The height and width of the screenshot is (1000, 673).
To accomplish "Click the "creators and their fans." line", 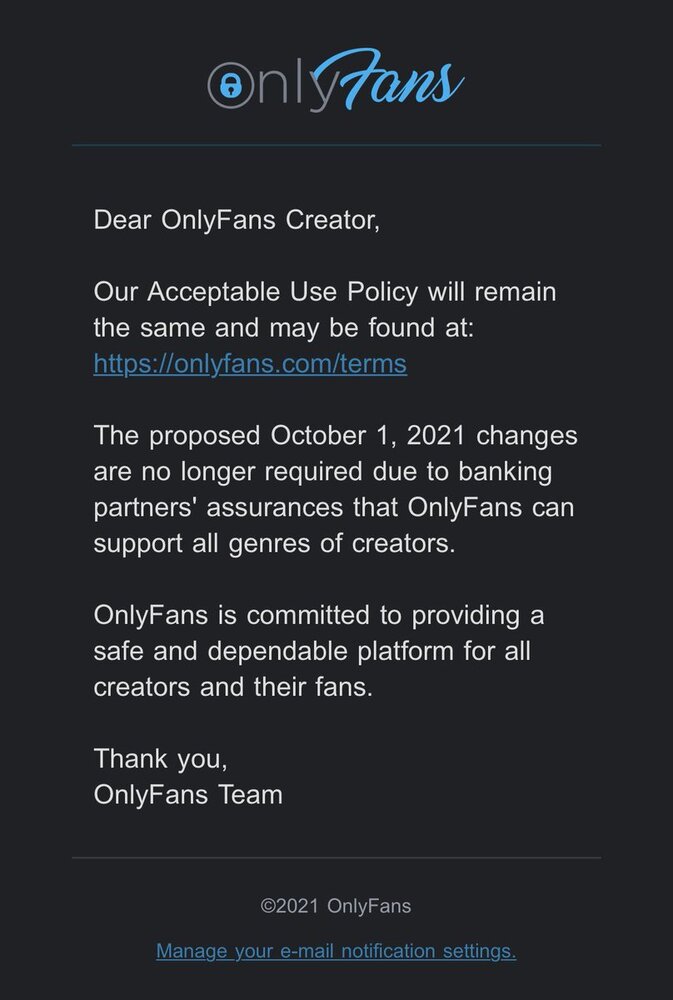I will tap(232, 687).
